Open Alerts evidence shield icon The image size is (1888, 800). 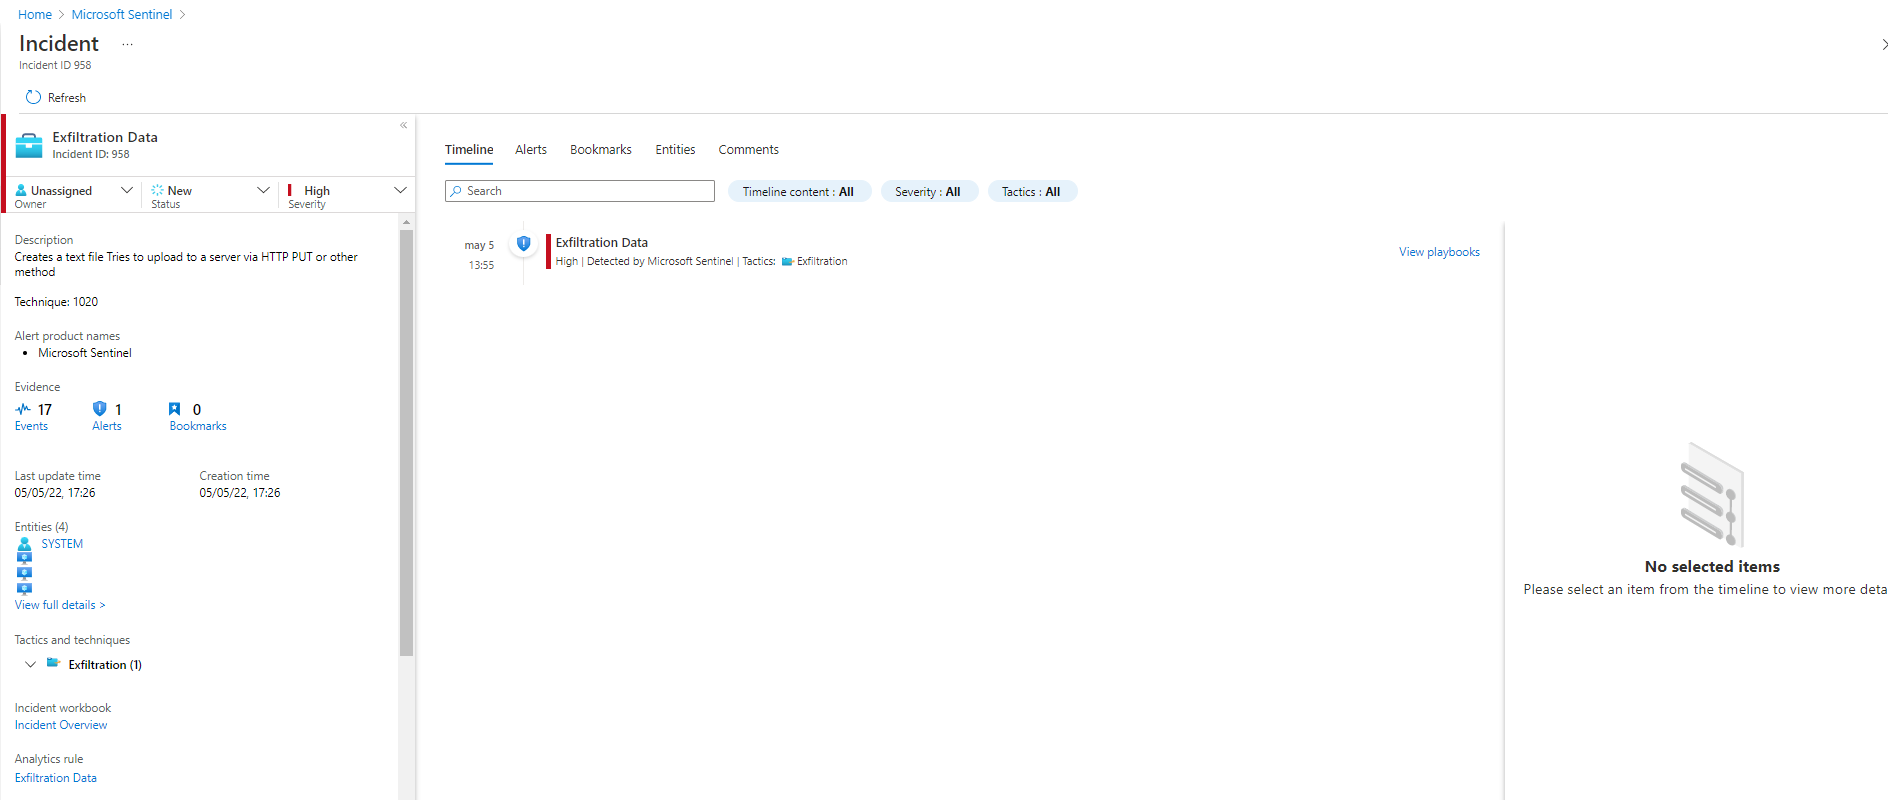click(x=99, y=409)
